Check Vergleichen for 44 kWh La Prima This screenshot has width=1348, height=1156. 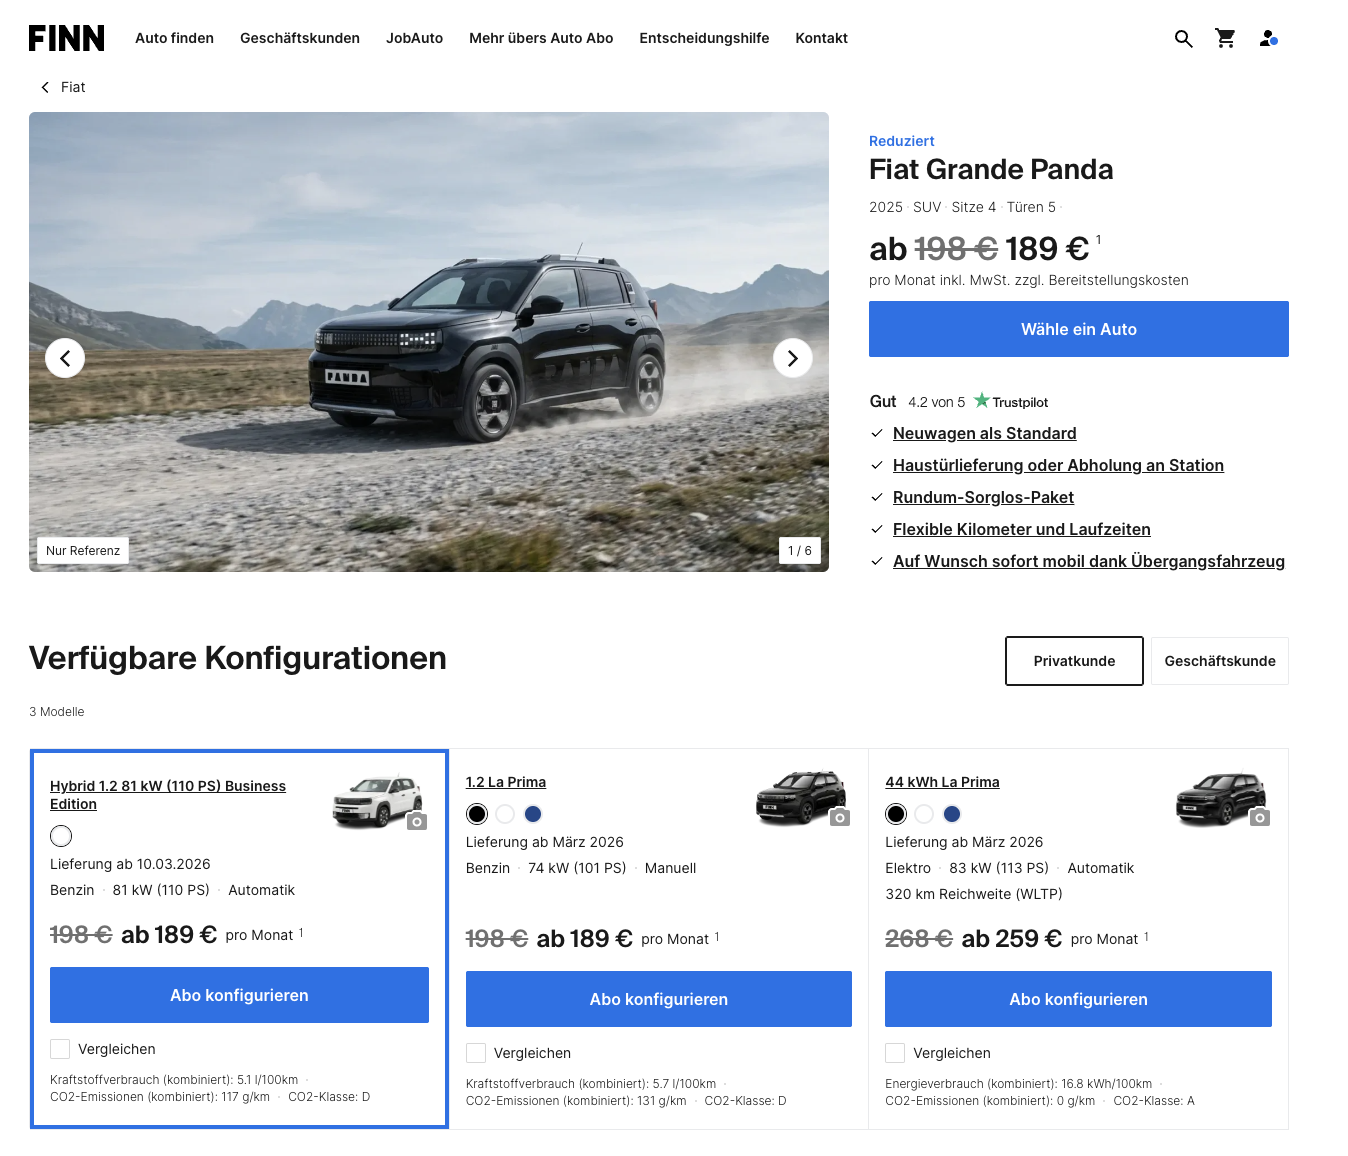click(x=895, y=1053)
